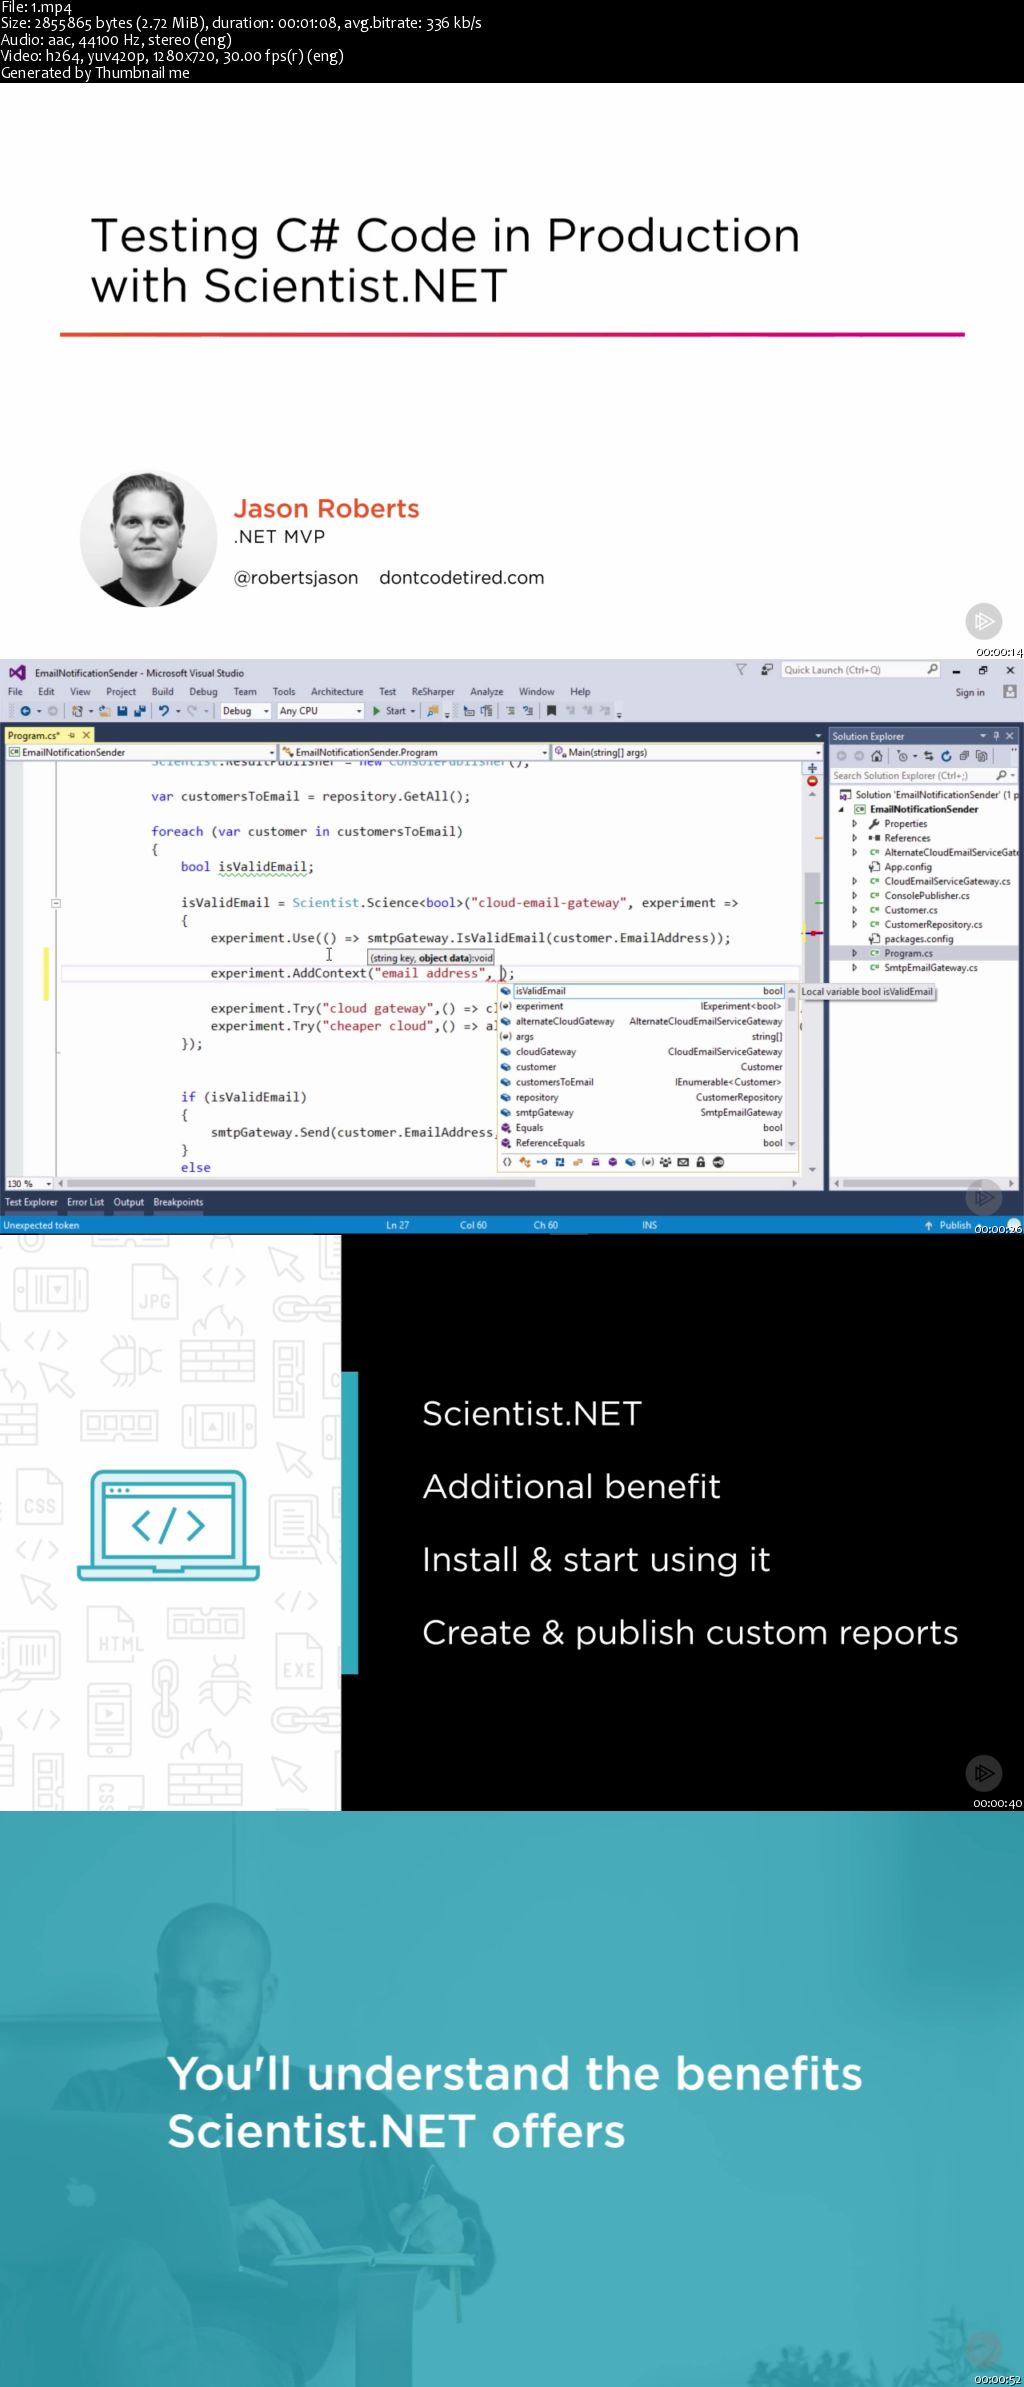This screenshot has width=1024, height=2387.
Task: Open the Architecture menu
Action: click(x=337, y=692)
